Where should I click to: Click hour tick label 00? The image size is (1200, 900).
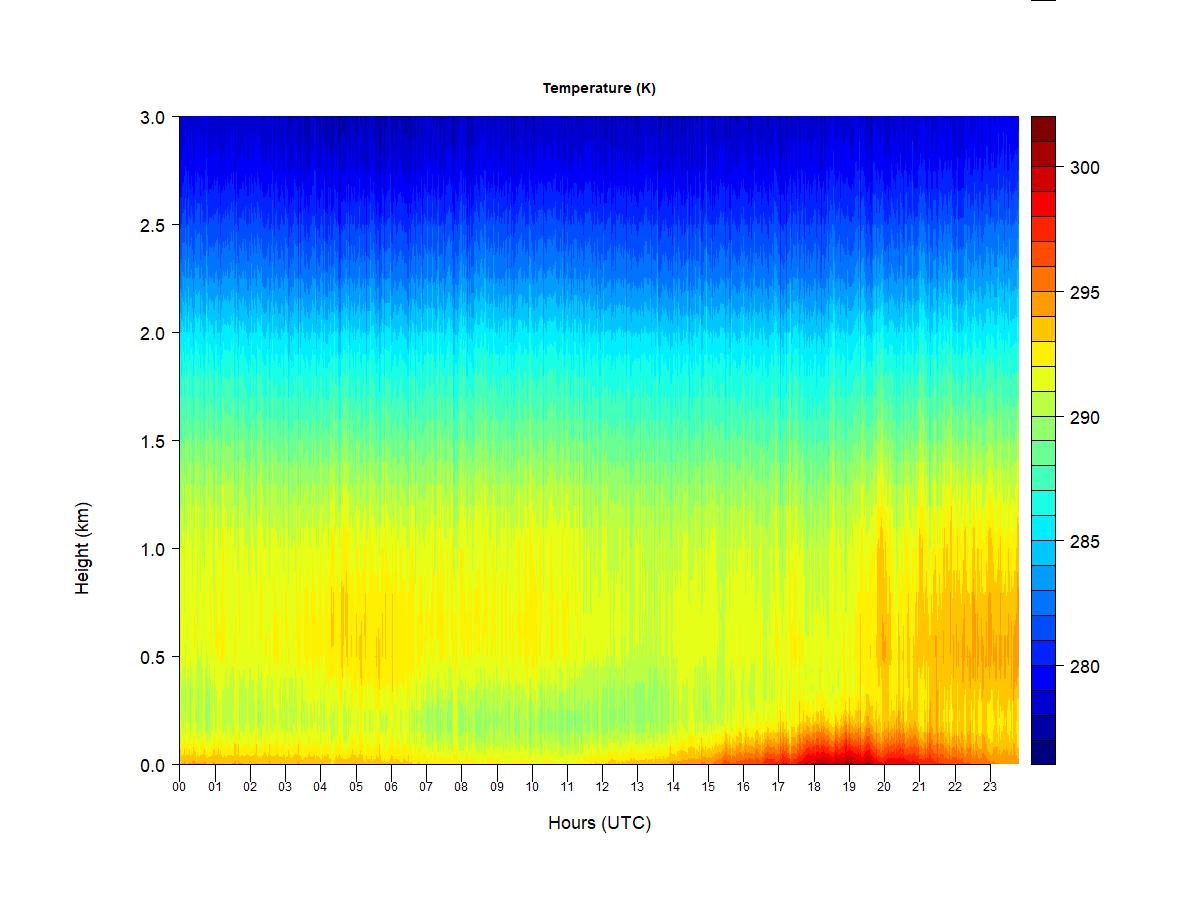point(179,787)
